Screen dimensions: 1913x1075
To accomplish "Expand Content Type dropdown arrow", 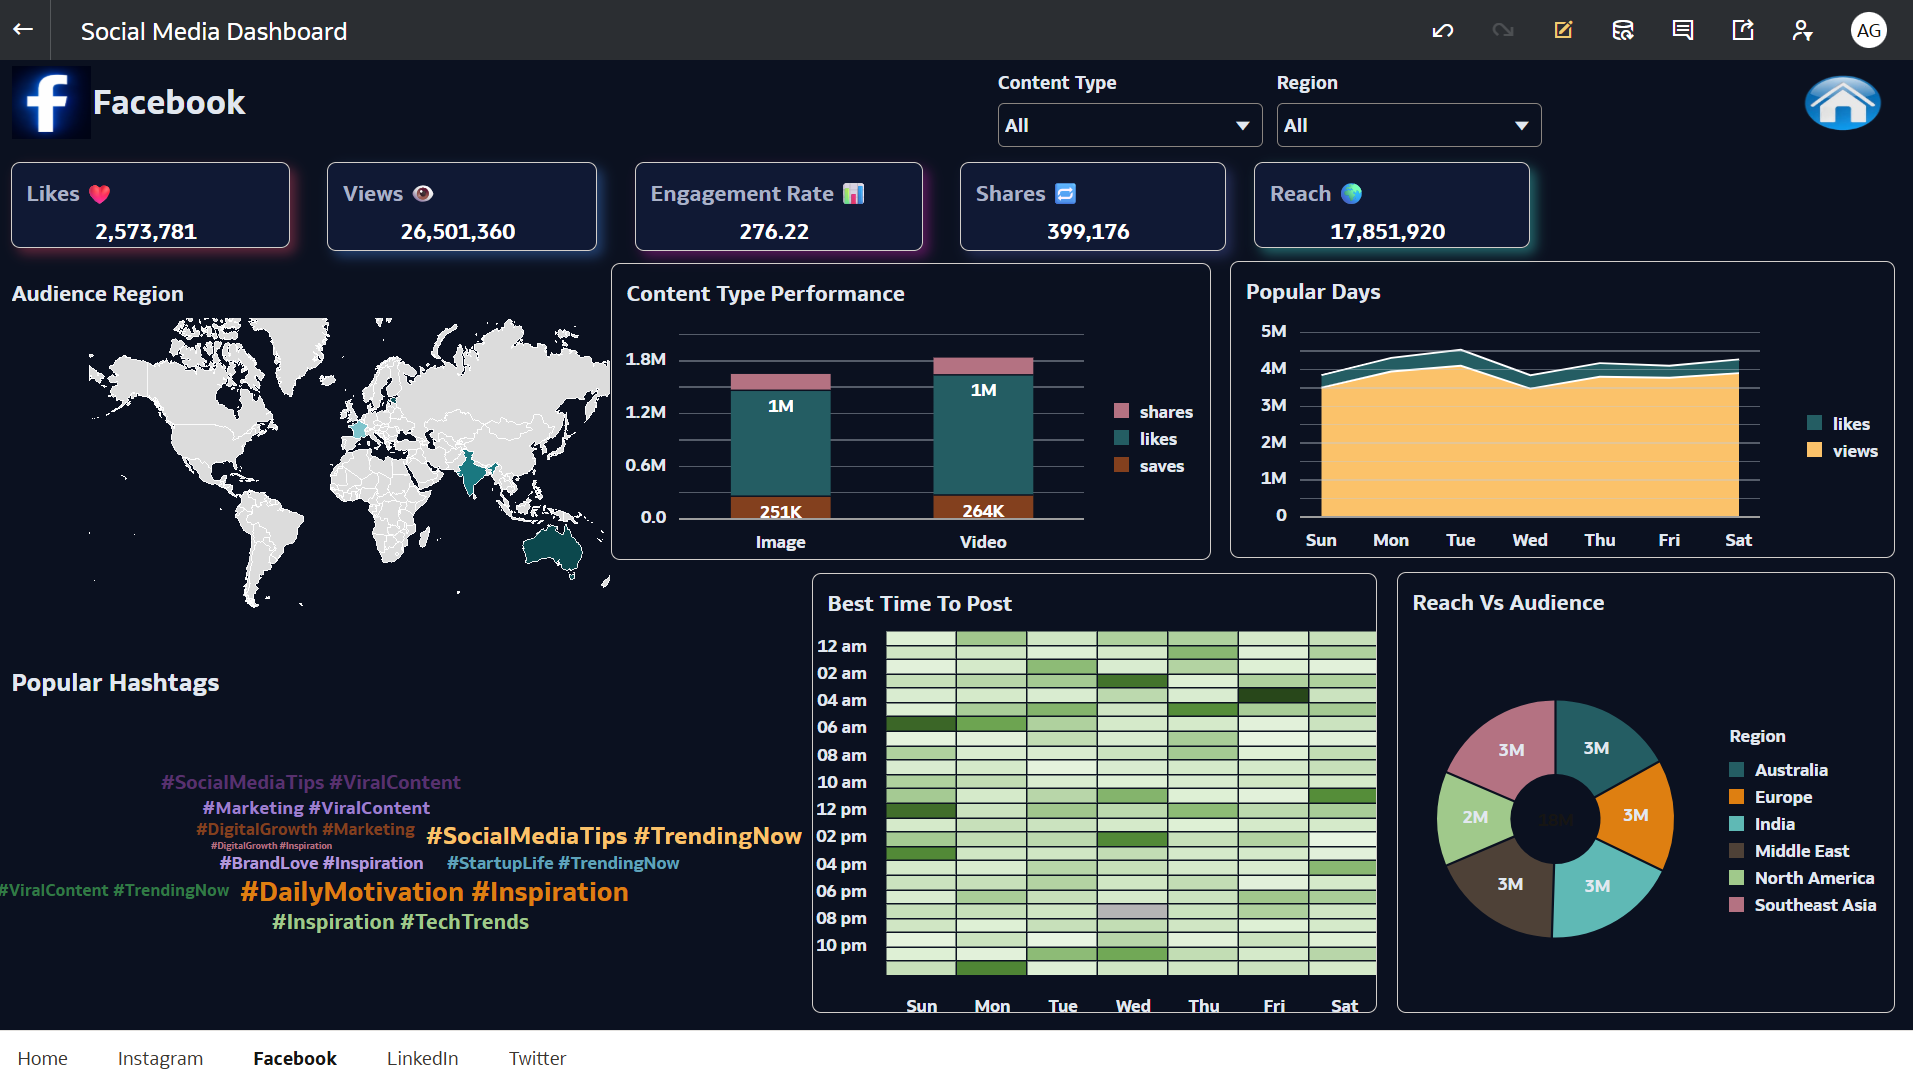I will tap(1242, 126).
